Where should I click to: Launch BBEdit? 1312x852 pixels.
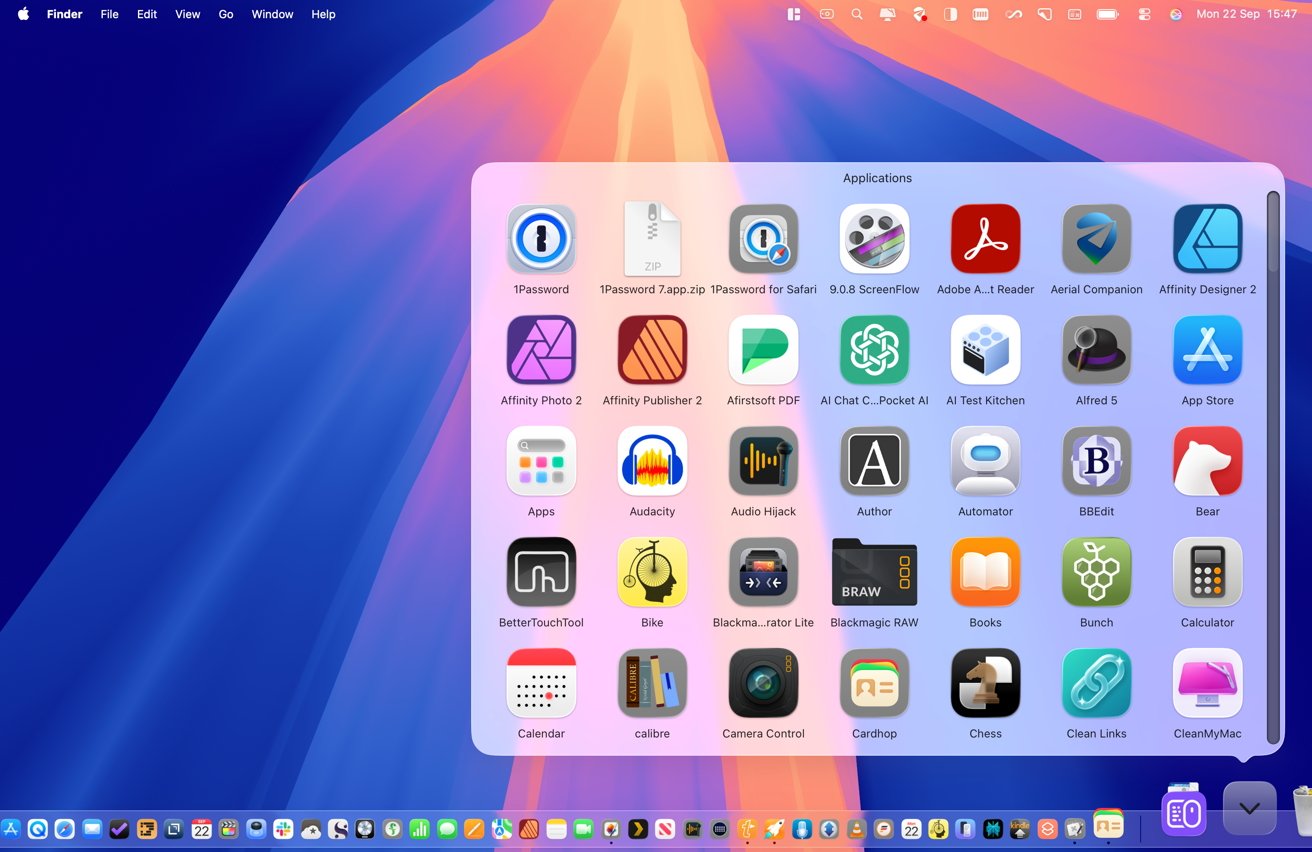pos(1096,461)
